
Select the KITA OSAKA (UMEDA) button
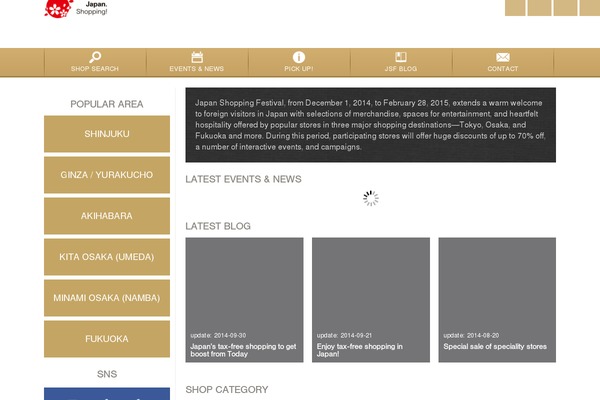(107, 257)
